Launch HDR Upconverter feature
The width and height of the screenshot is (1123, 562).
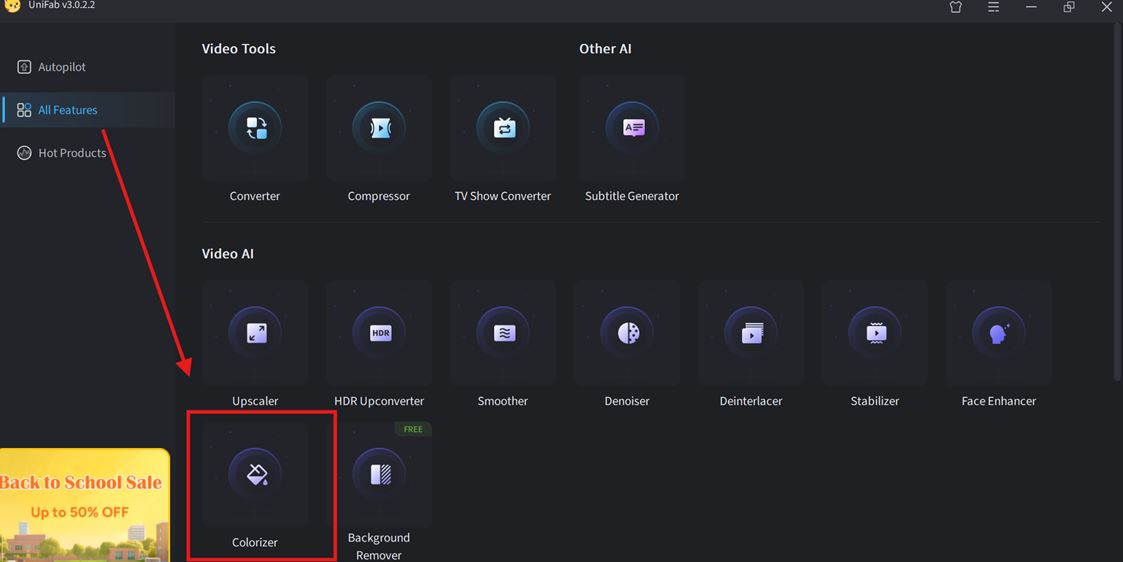click(x=379, y=334)
